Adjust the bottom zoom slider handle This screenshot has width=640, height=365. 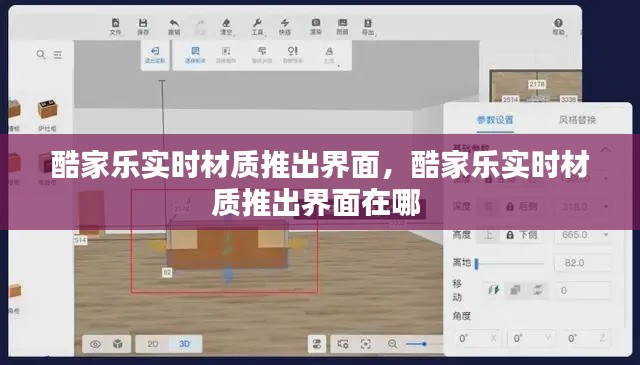[424, 344]
